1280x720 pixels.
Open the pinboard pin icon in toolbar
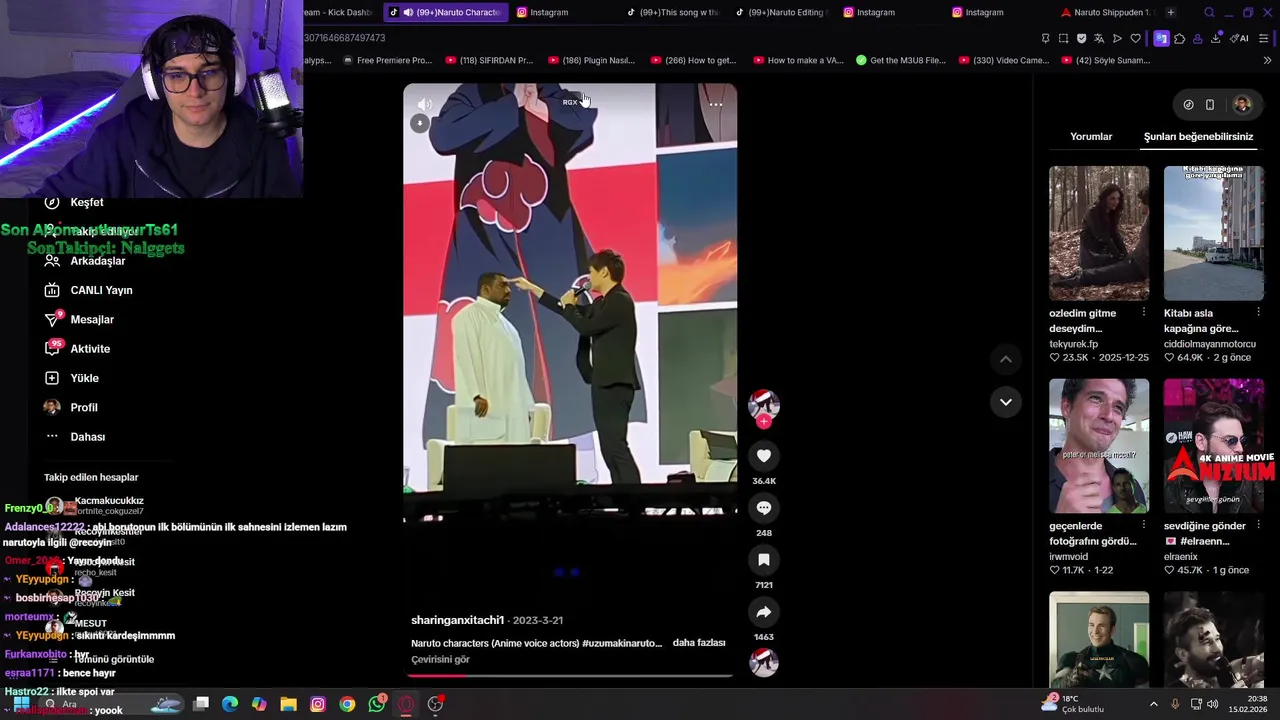coord(1045,38)
